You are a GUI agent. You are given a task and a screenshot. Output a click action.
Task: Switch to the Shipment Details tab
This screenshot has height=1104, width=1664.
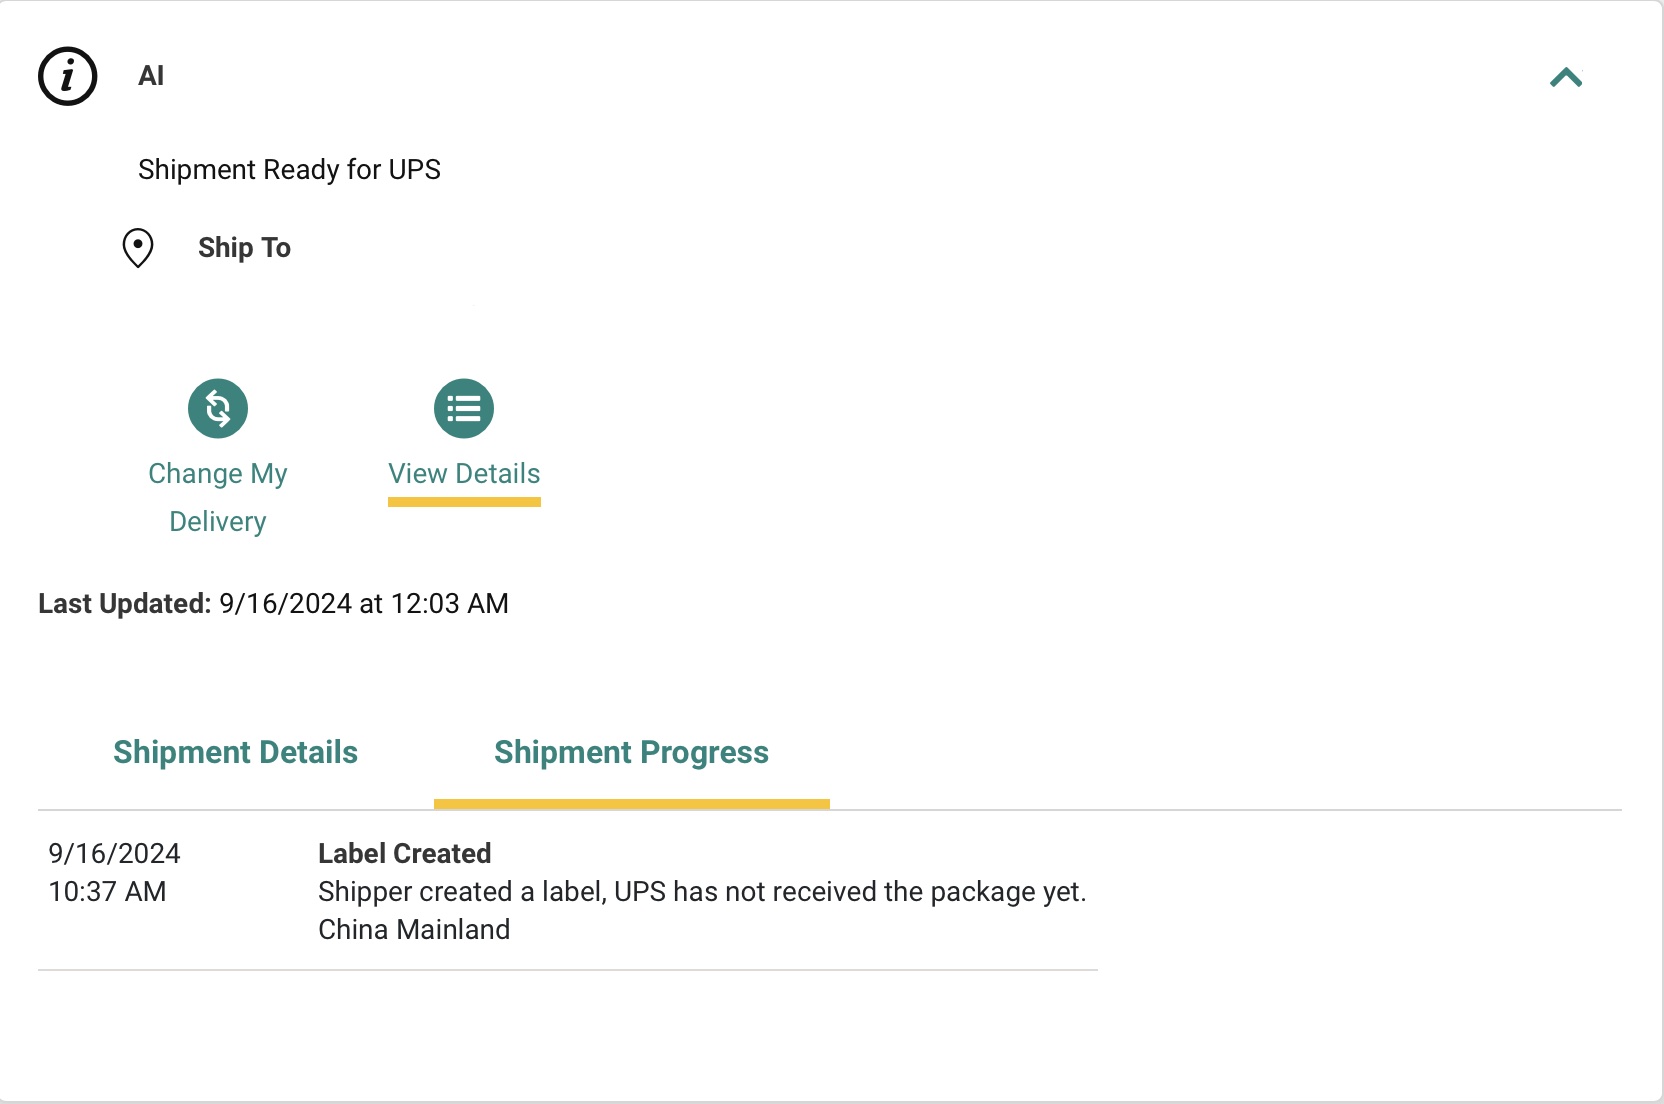pos(236,752)
